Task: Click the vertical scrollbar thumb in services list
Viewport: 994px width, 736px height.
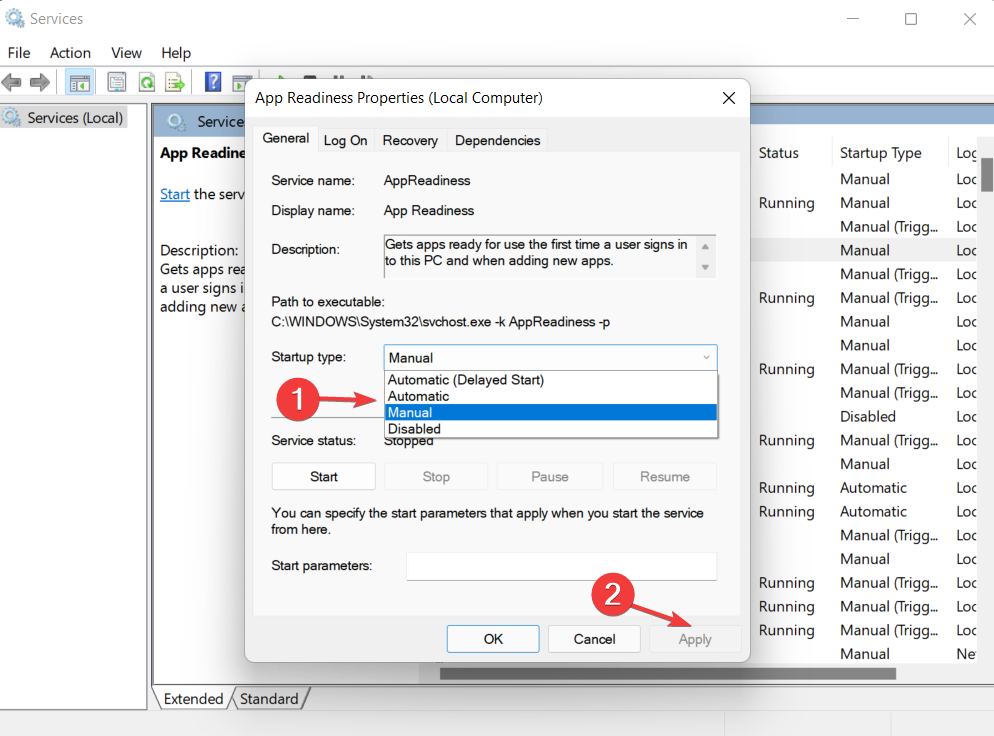Action: click(987, 174)
